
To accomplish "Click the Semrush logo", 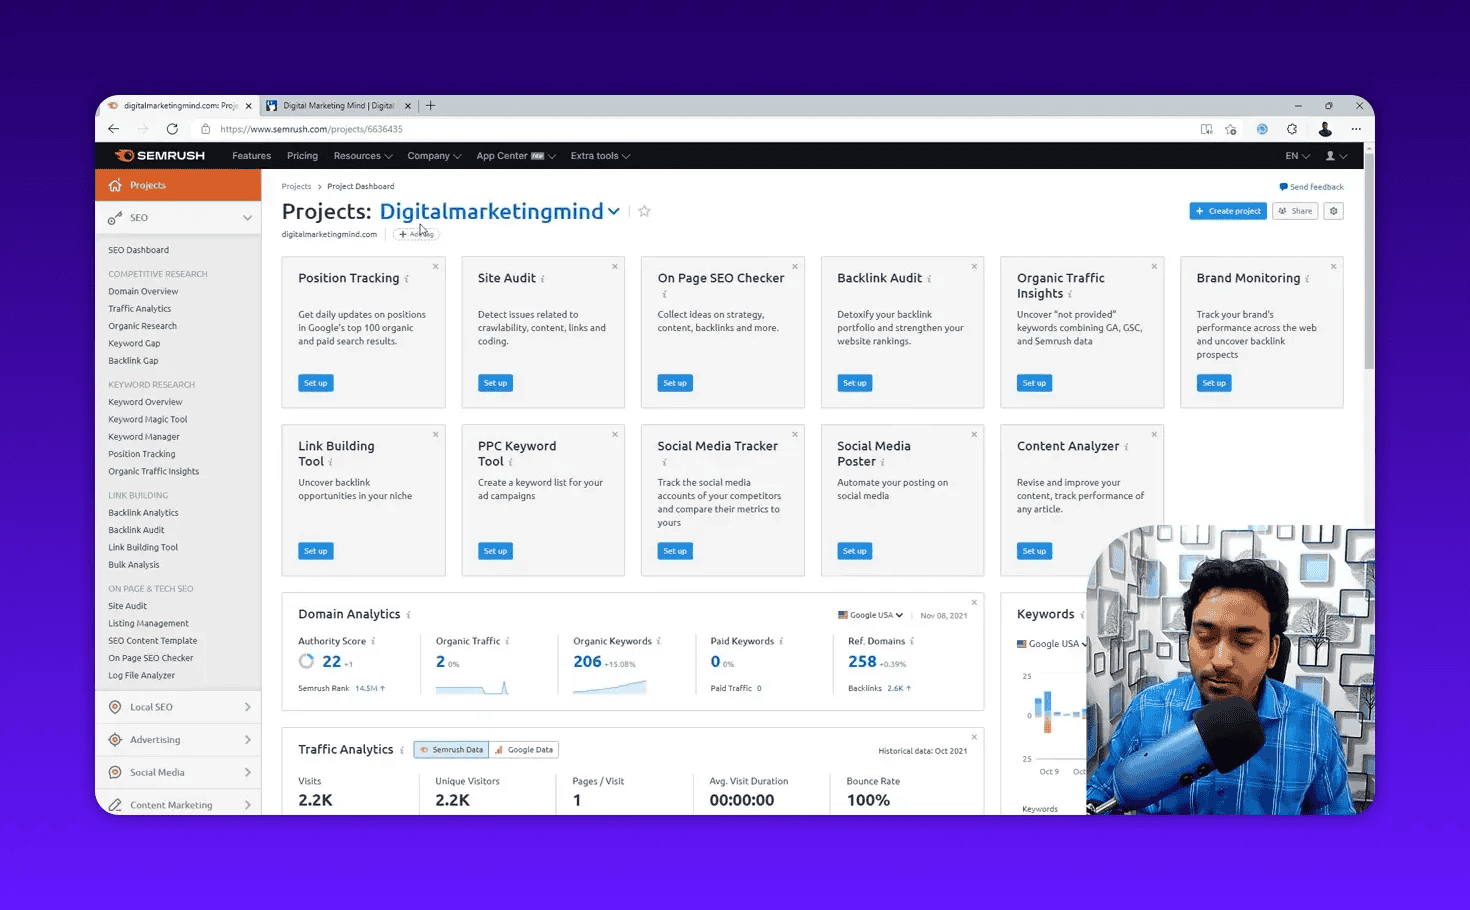I will click(158, 155).
